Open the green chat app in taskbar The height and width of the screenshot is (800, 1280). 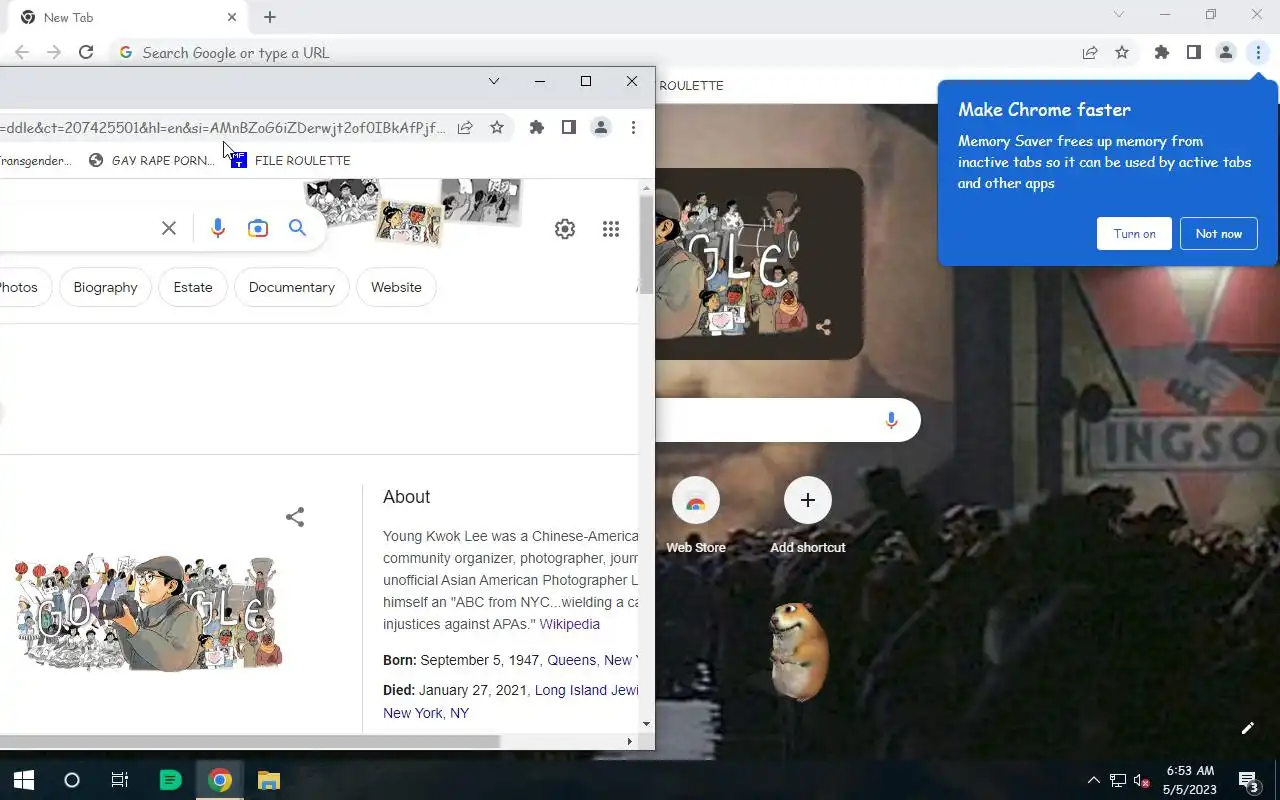tap(171, 780)
